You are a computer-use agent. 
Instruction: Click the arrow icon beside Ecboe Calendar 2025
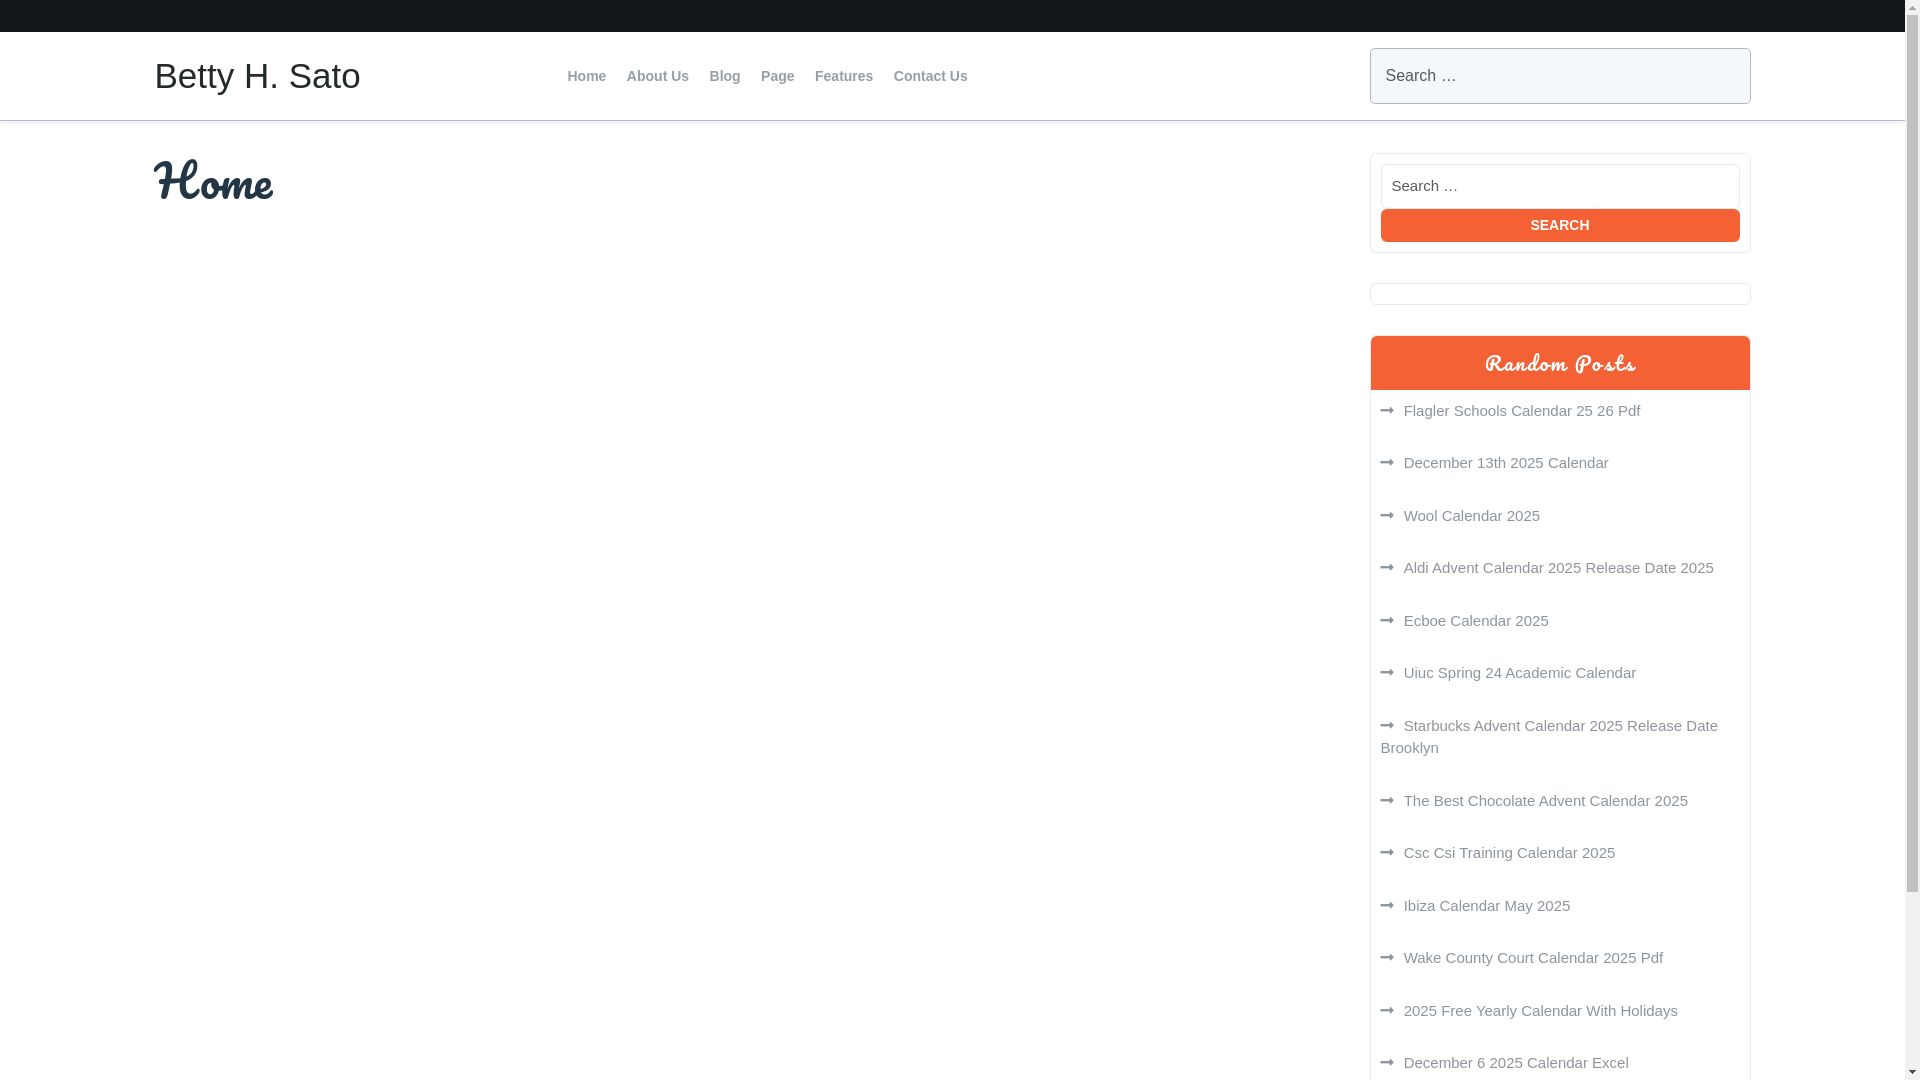(x=1387, y=620)
